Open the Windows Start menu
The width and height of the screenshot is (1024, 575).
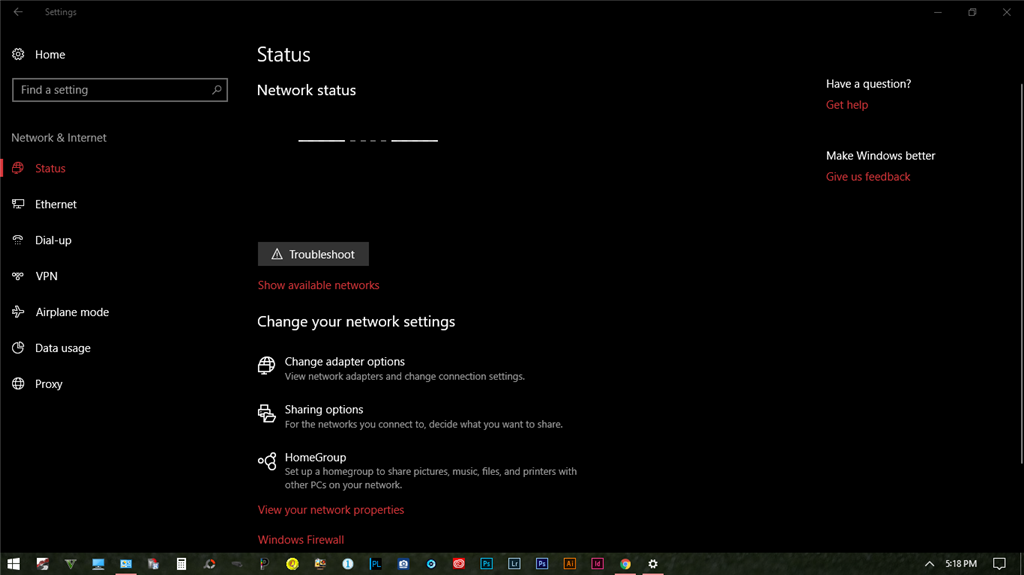14,563
